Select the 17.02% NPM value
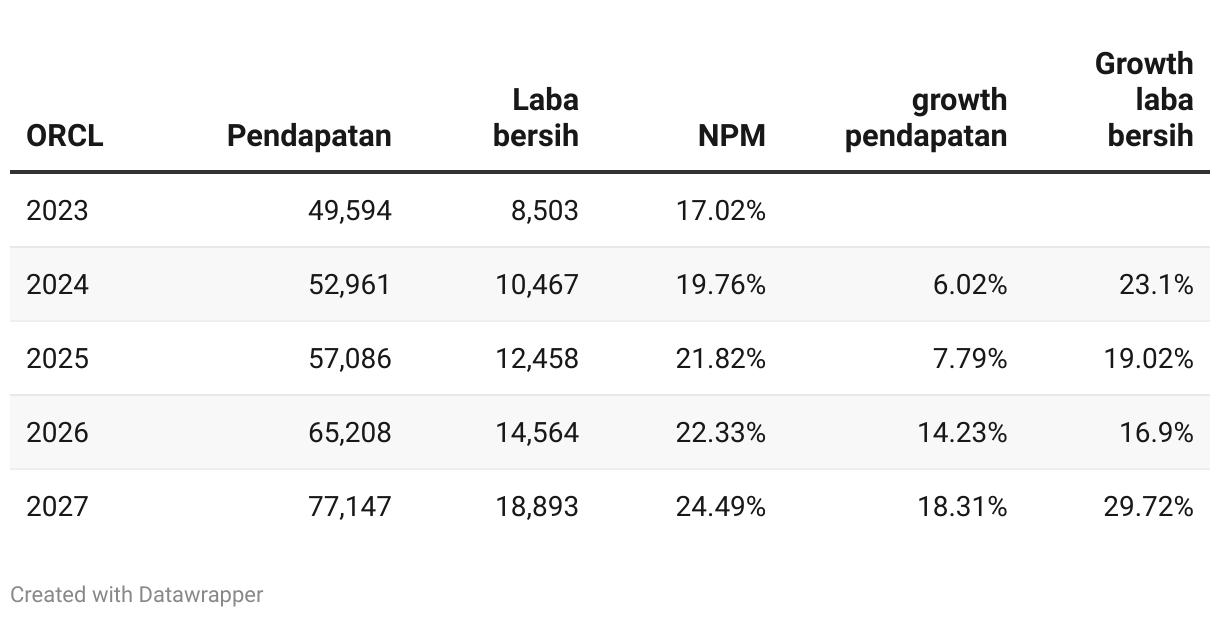 (721, 211)
